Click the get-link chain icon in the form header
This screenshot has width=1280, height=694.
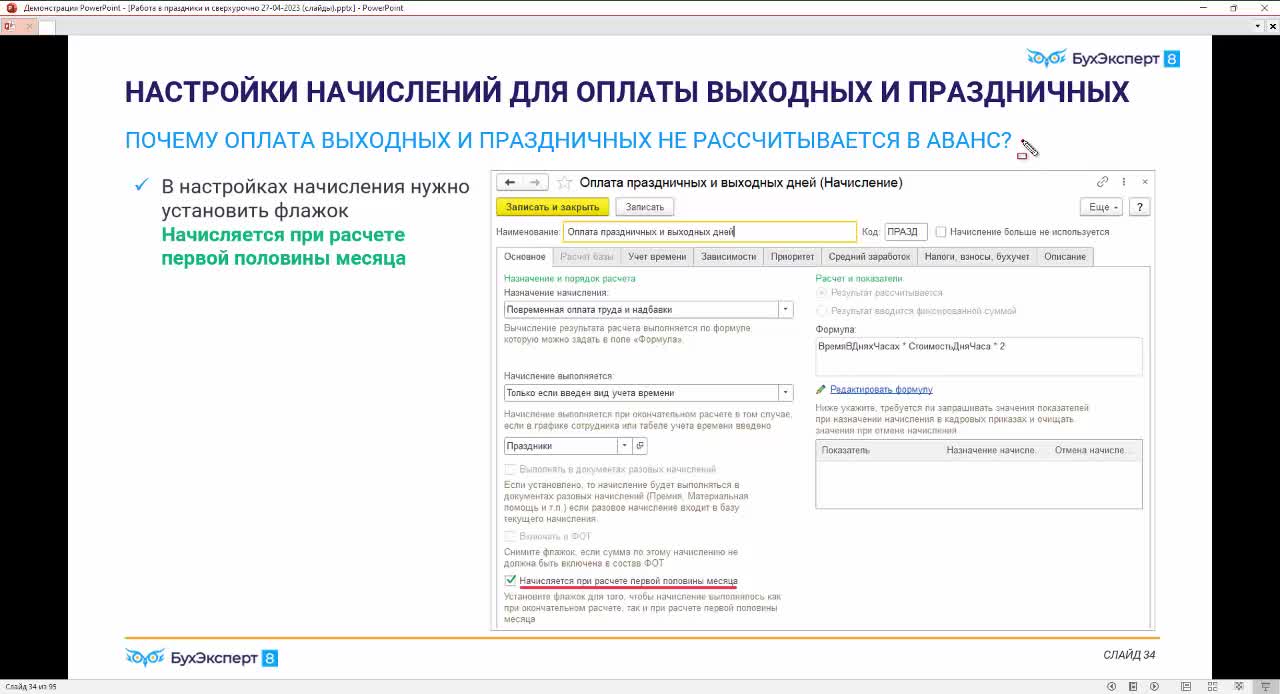click(1102, 182)
